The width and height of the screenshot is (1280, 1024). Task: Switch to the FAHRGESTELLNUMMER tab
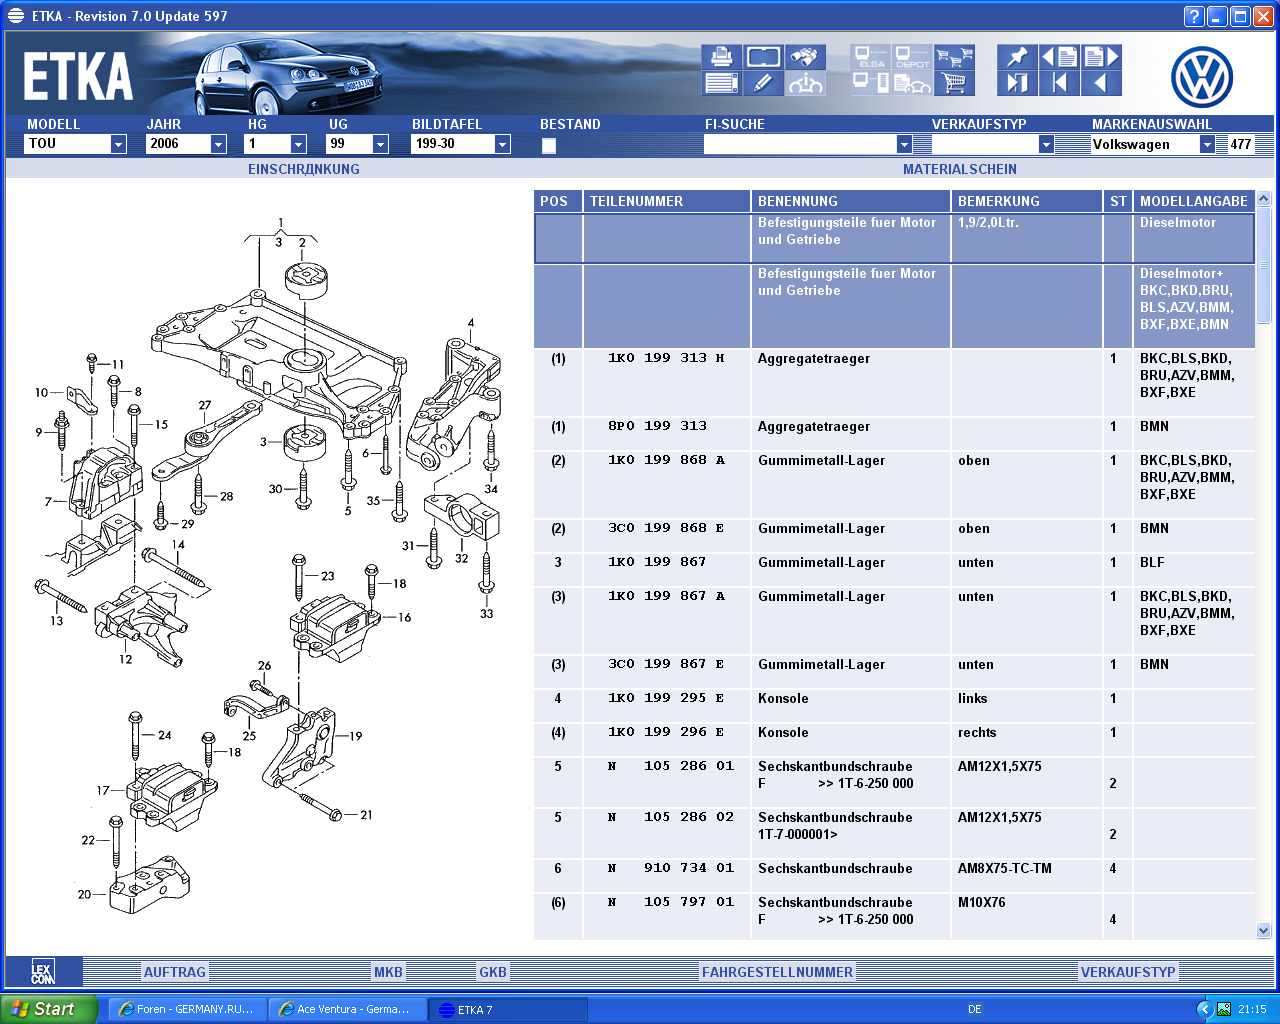[777, 972]
